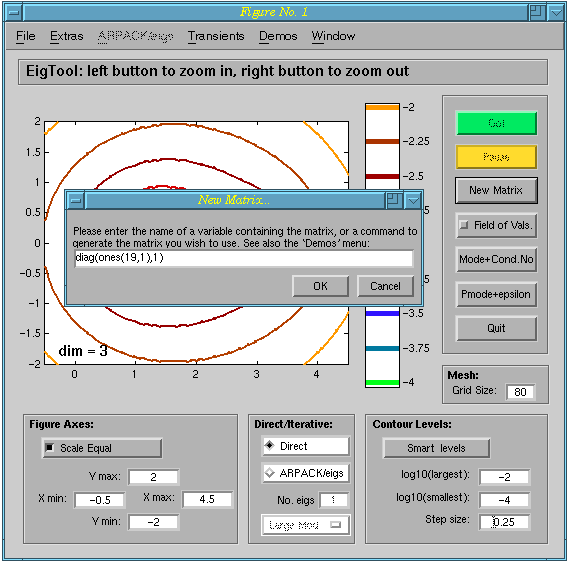The width and height of the screenshot is (569, 563).
Task: Click the New Matrix button
Action: pos(496,190)
